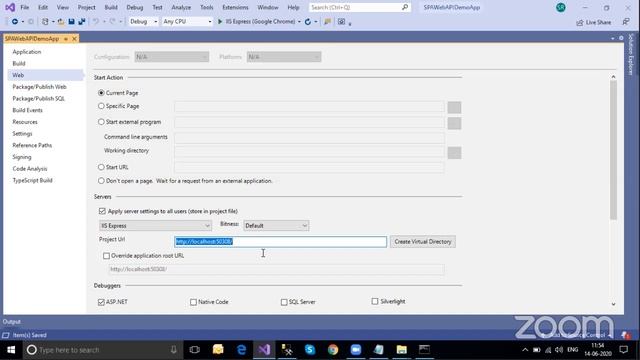Enable Override application root URL checkbox
Screen dimensions: 640x360
(x=107, y=256)
